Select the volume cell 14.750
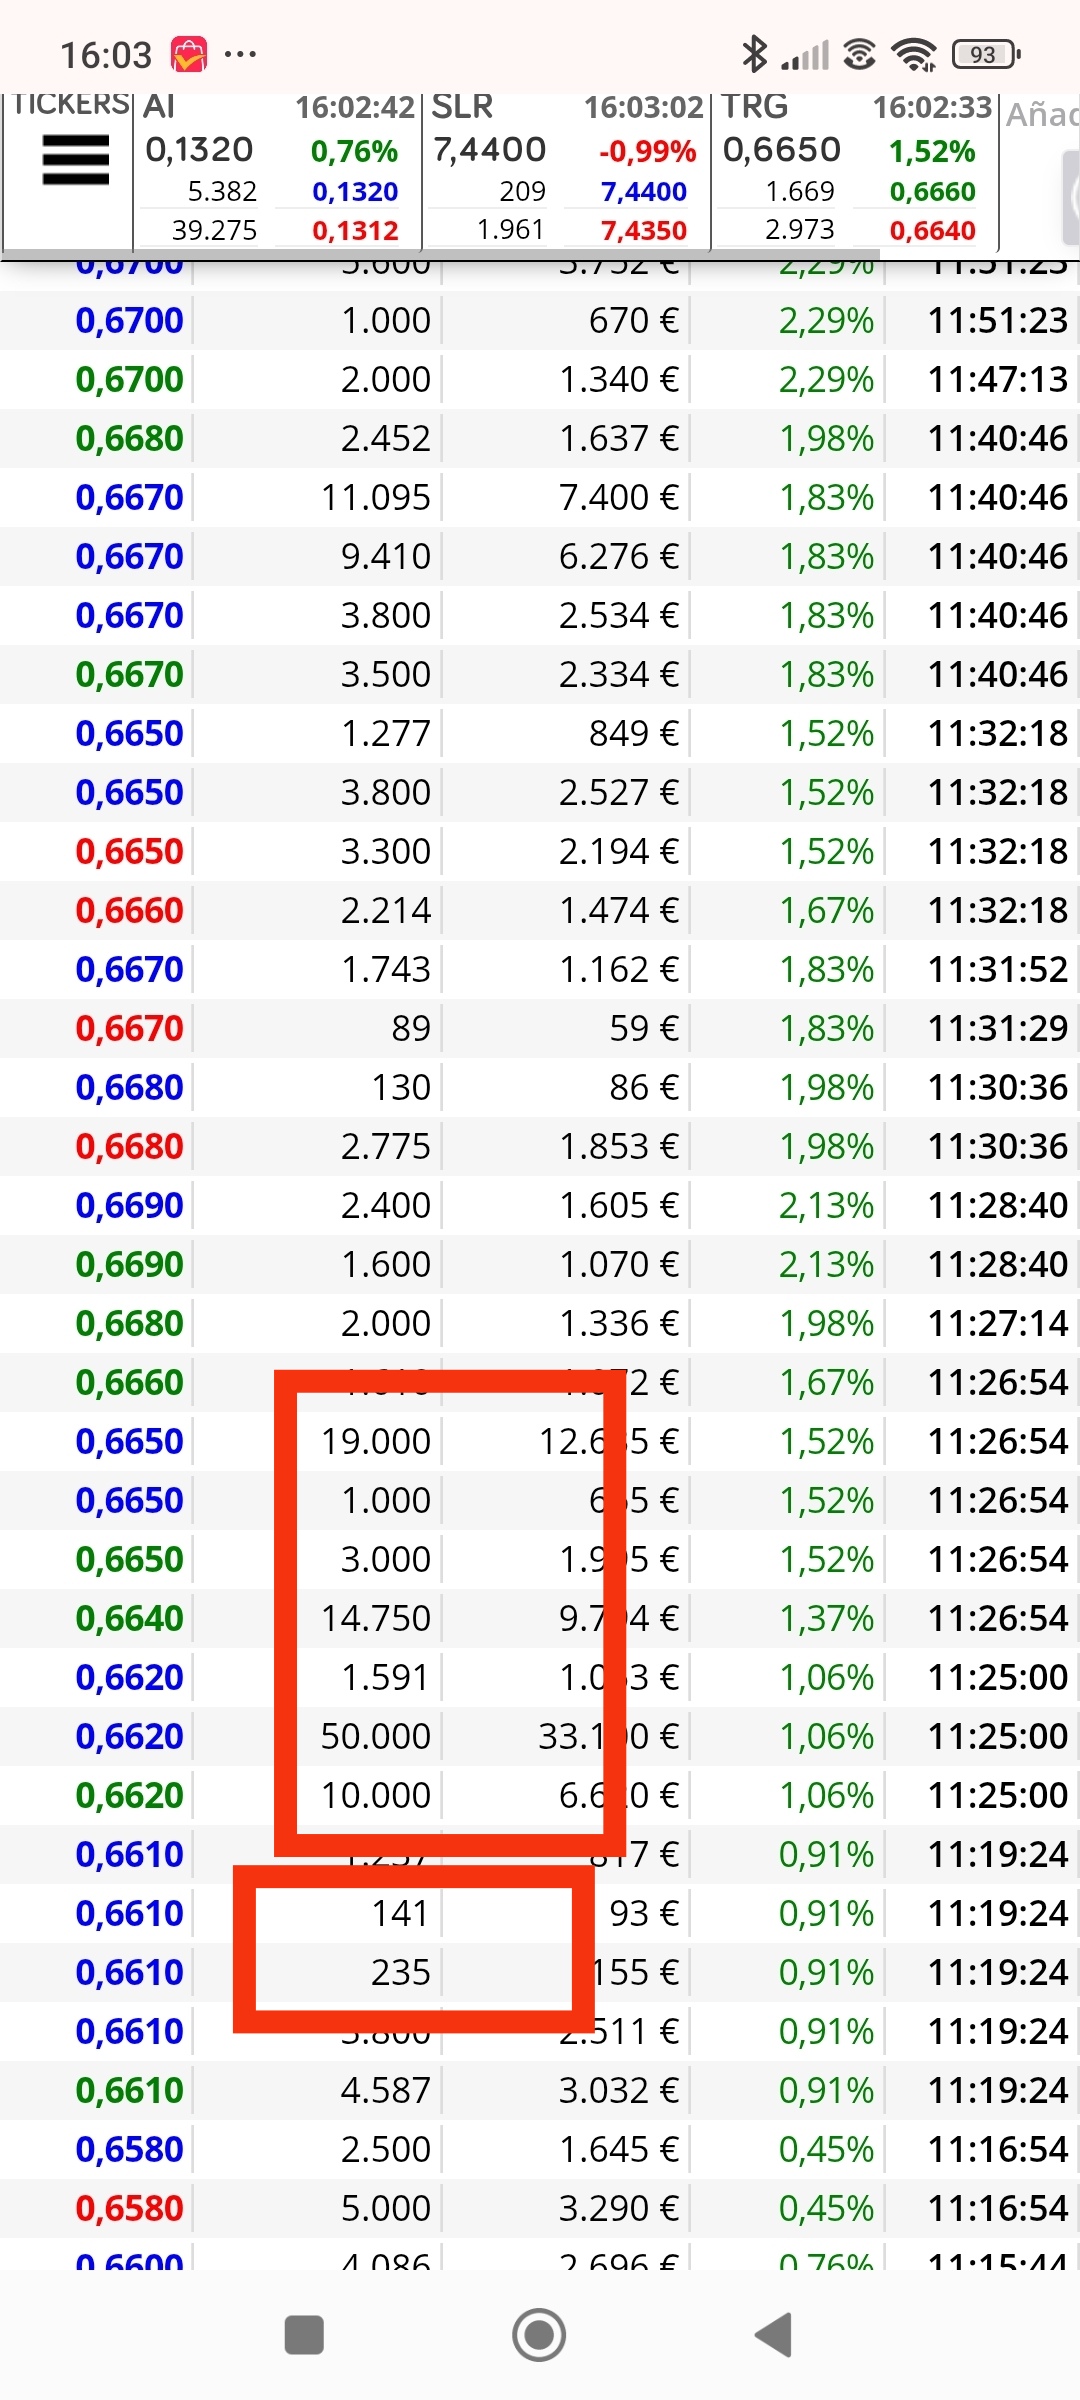The height and width of the screenshot is (2400, 1080). pos(376,1619)
